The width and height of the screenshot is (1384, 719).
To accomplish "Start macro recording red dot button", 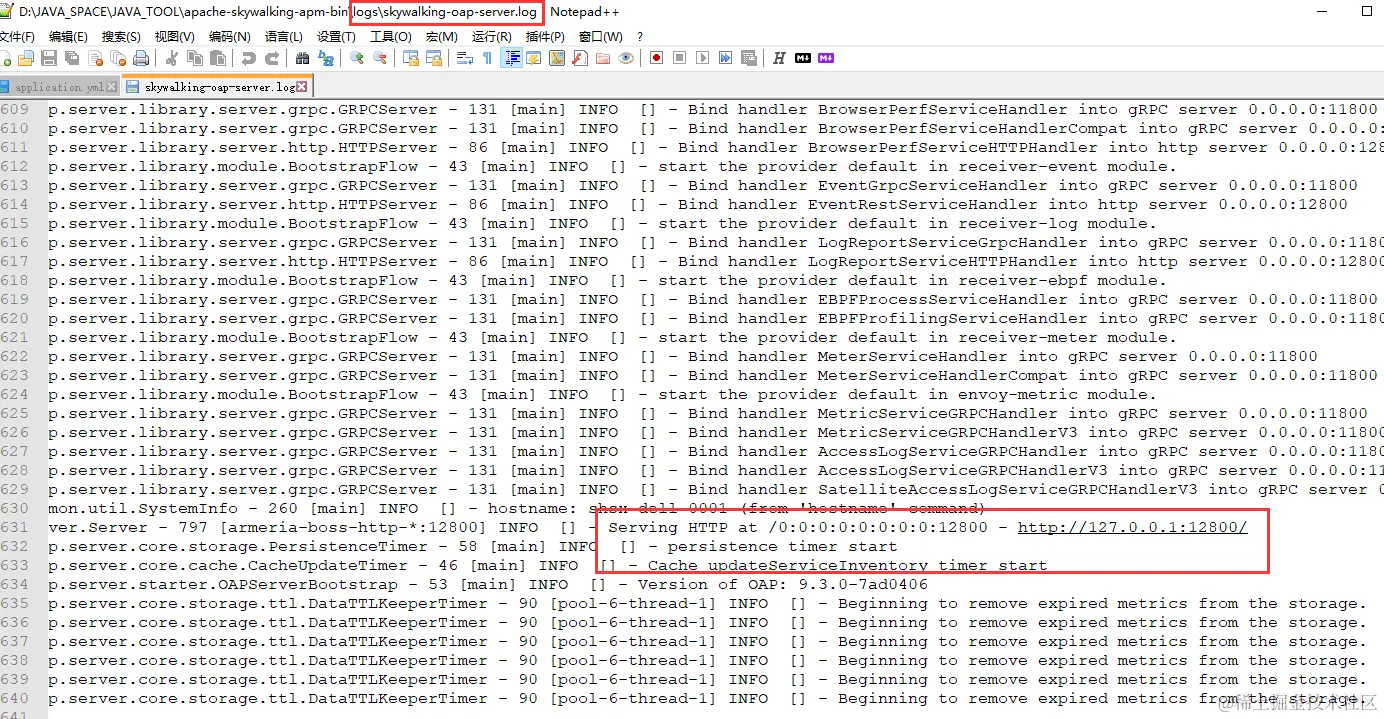I will [x=656, y=58].
